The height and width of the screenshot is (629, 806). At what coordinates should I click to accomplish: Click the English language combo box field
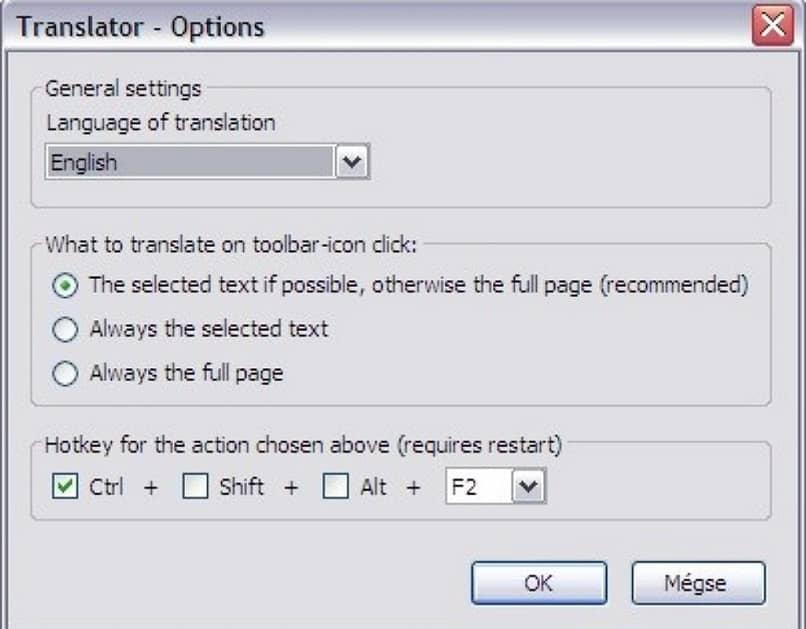click(190, 162)
